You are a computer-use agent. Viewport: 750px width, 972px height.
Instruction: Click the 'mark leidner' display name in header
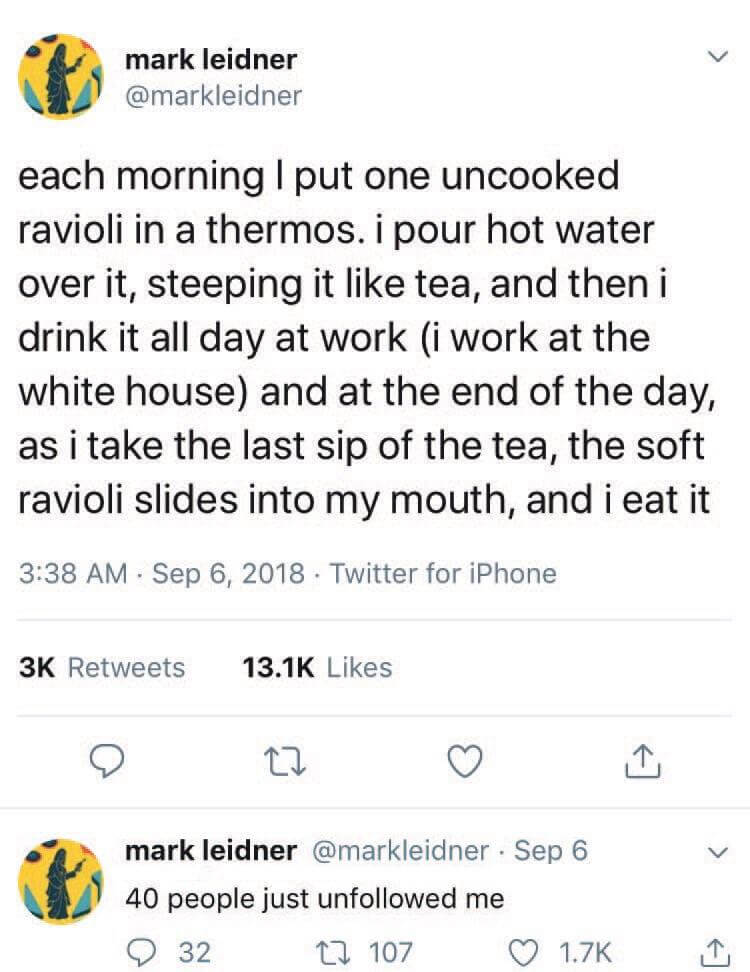211,60
